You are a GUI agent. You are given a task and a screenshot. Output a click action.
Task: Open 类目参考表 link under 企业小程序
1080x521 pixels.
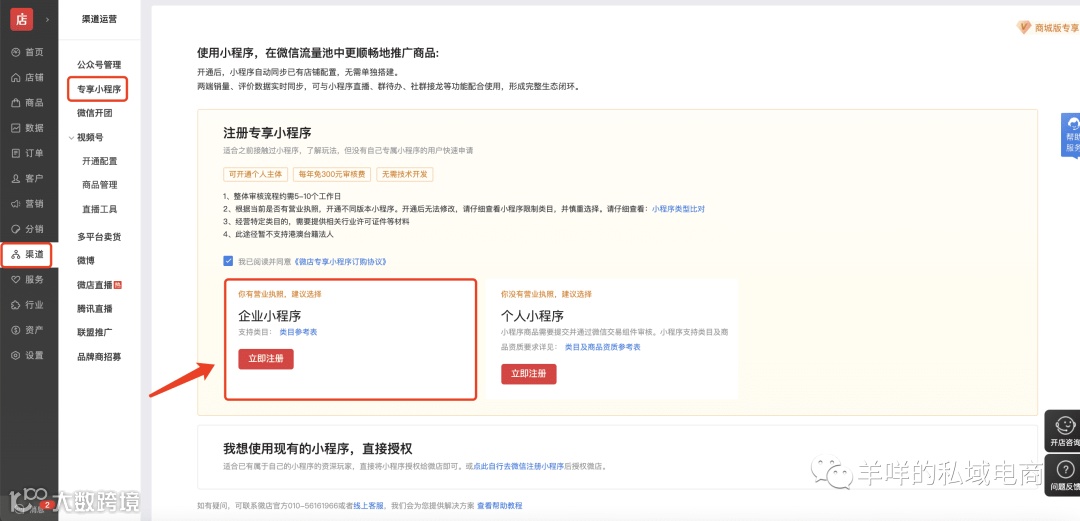pyautogui.click(x=298, y=332)
